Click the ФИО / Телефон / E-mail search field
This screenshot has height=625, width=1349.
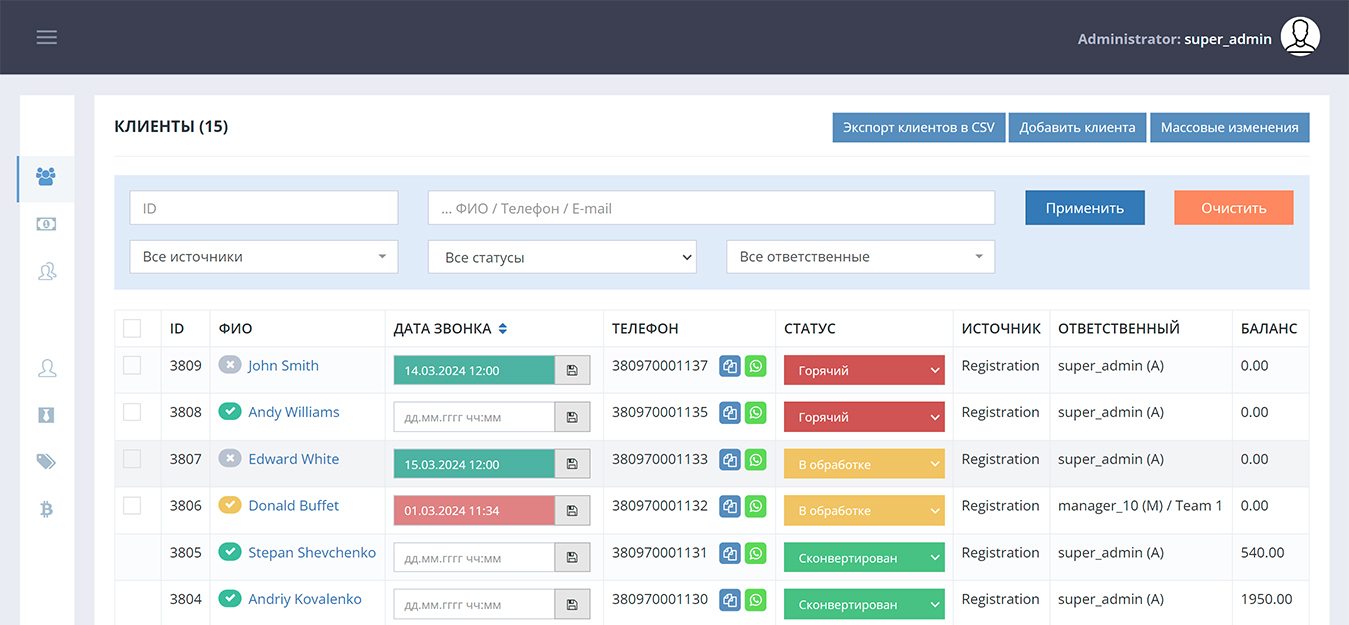tap(711, 208)
